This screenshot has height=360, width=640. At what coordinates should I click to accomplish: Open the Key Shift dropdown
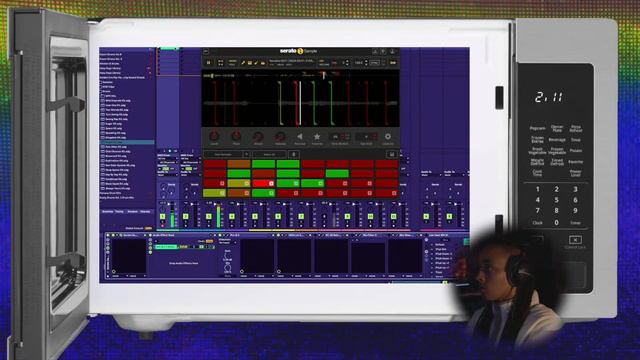(x=366, y=137)
